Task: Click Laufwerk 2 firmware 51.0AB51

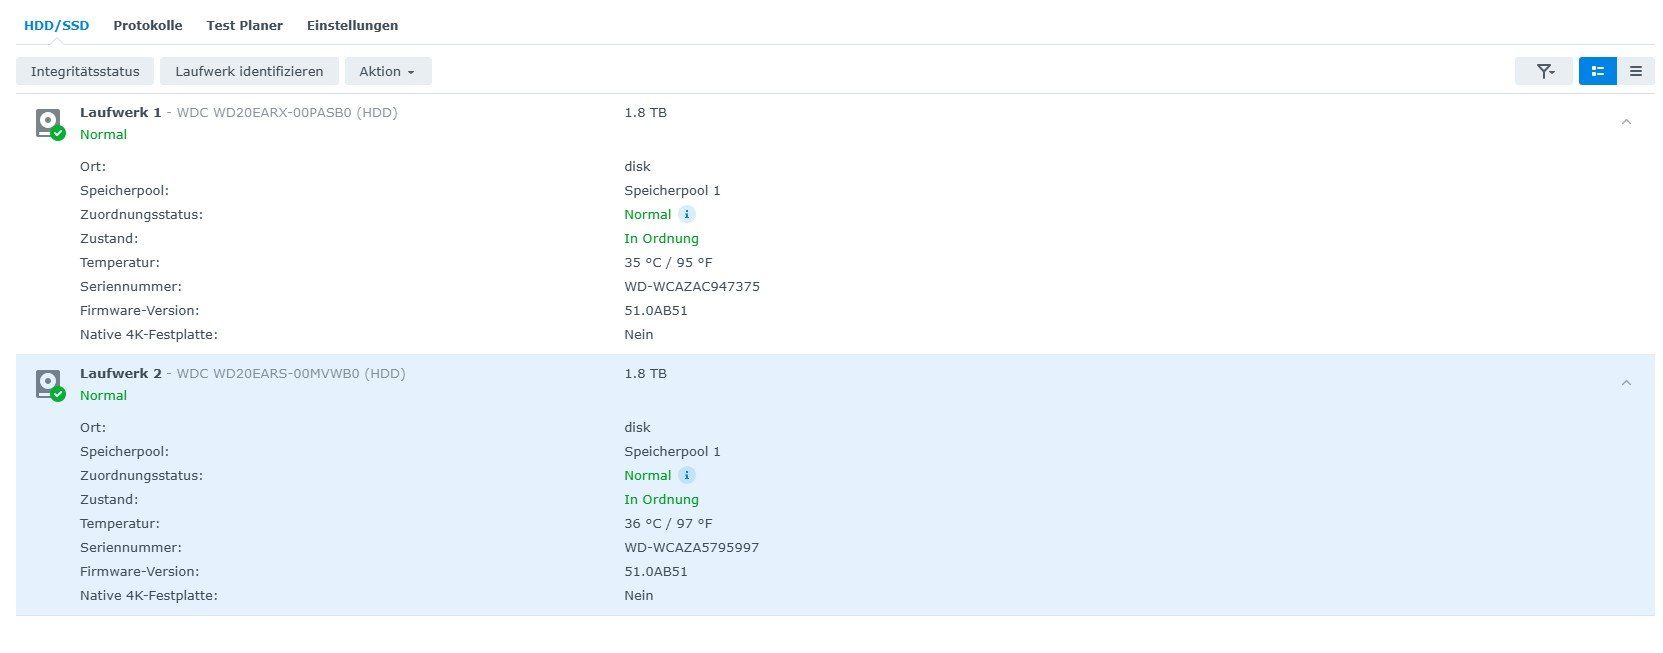Action: pyautogui.click(x=656, y=571)
